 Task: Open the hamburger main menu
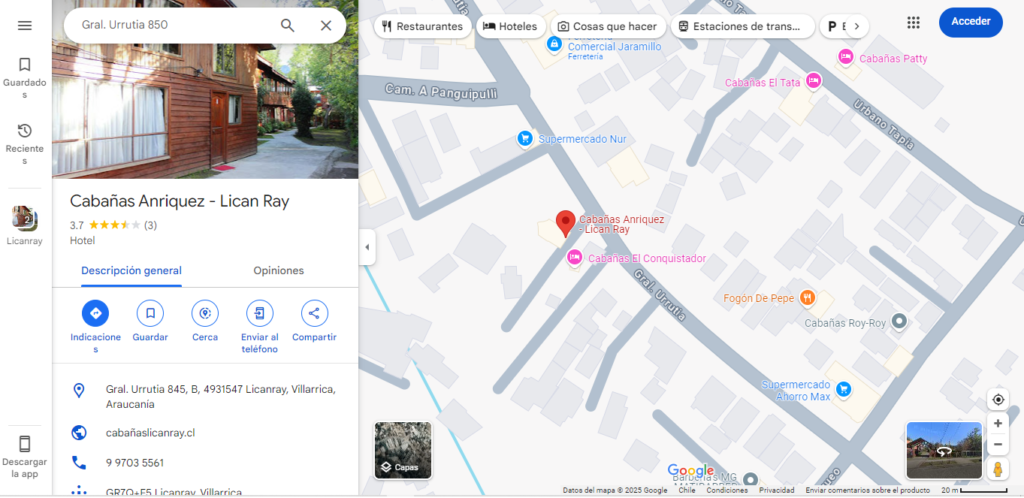(25, 25)
